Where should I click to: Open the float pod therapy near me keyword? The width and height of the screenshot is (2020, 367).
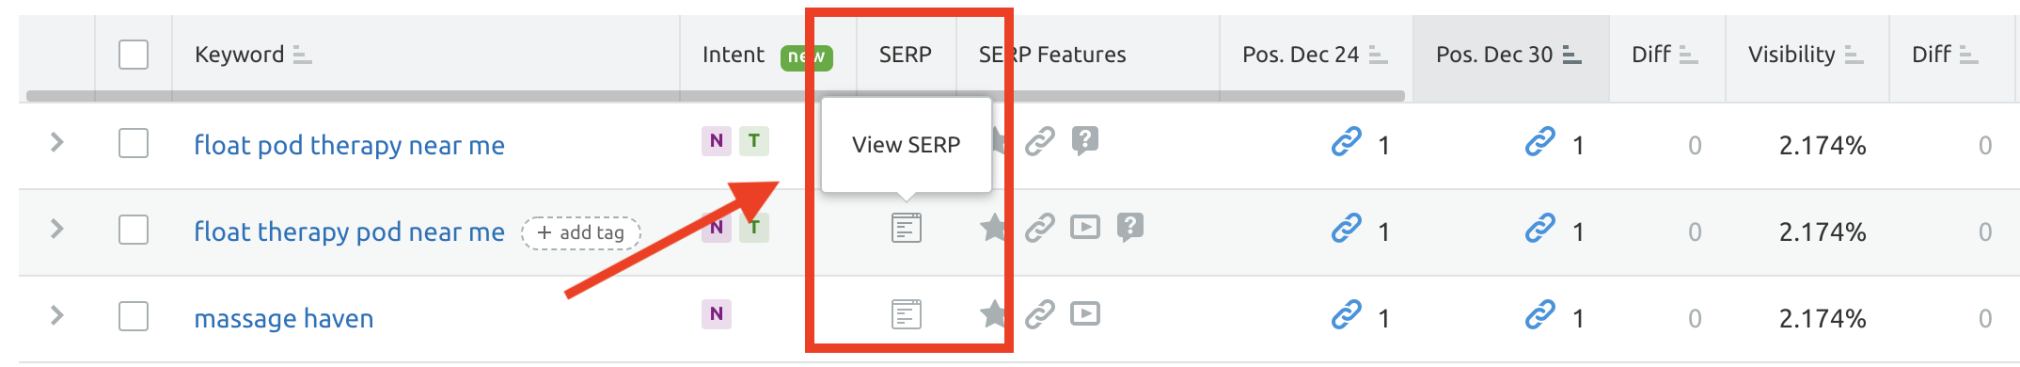(x=349, y=145)
